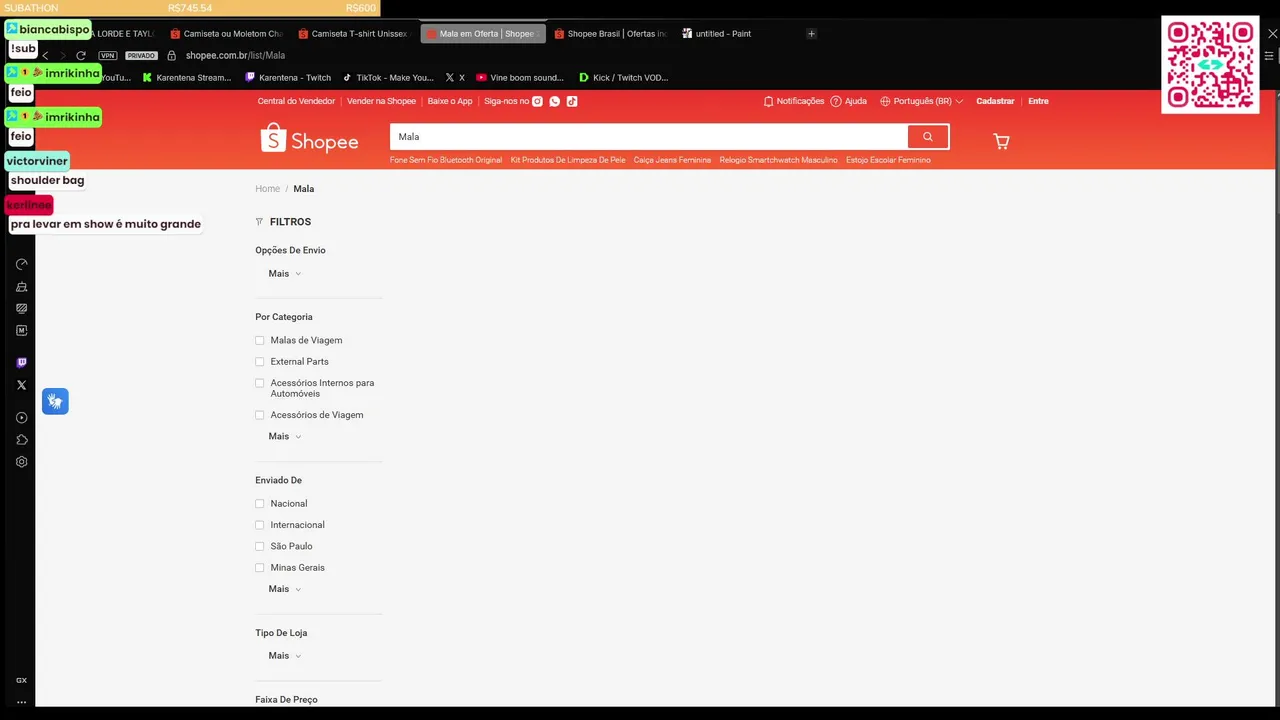Viewport: 1280px width, 720px height.
Task: Open GX Control speedometer in sidebar
Action: 21,265
